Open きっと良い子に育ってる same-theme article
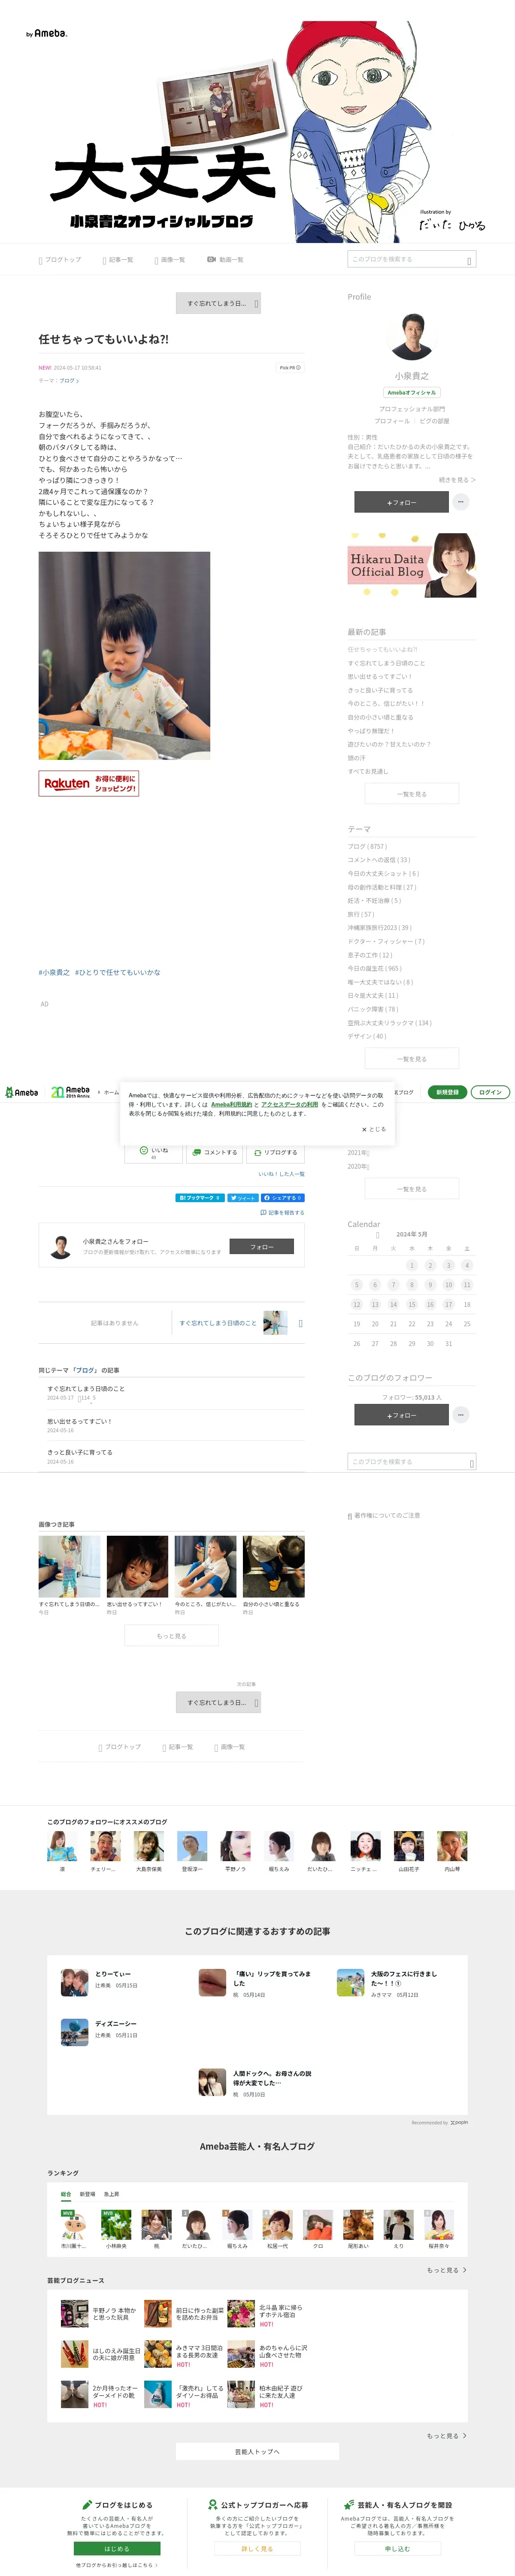The width and height of the screenshot is (515, 2576). tap(80, 1452)
